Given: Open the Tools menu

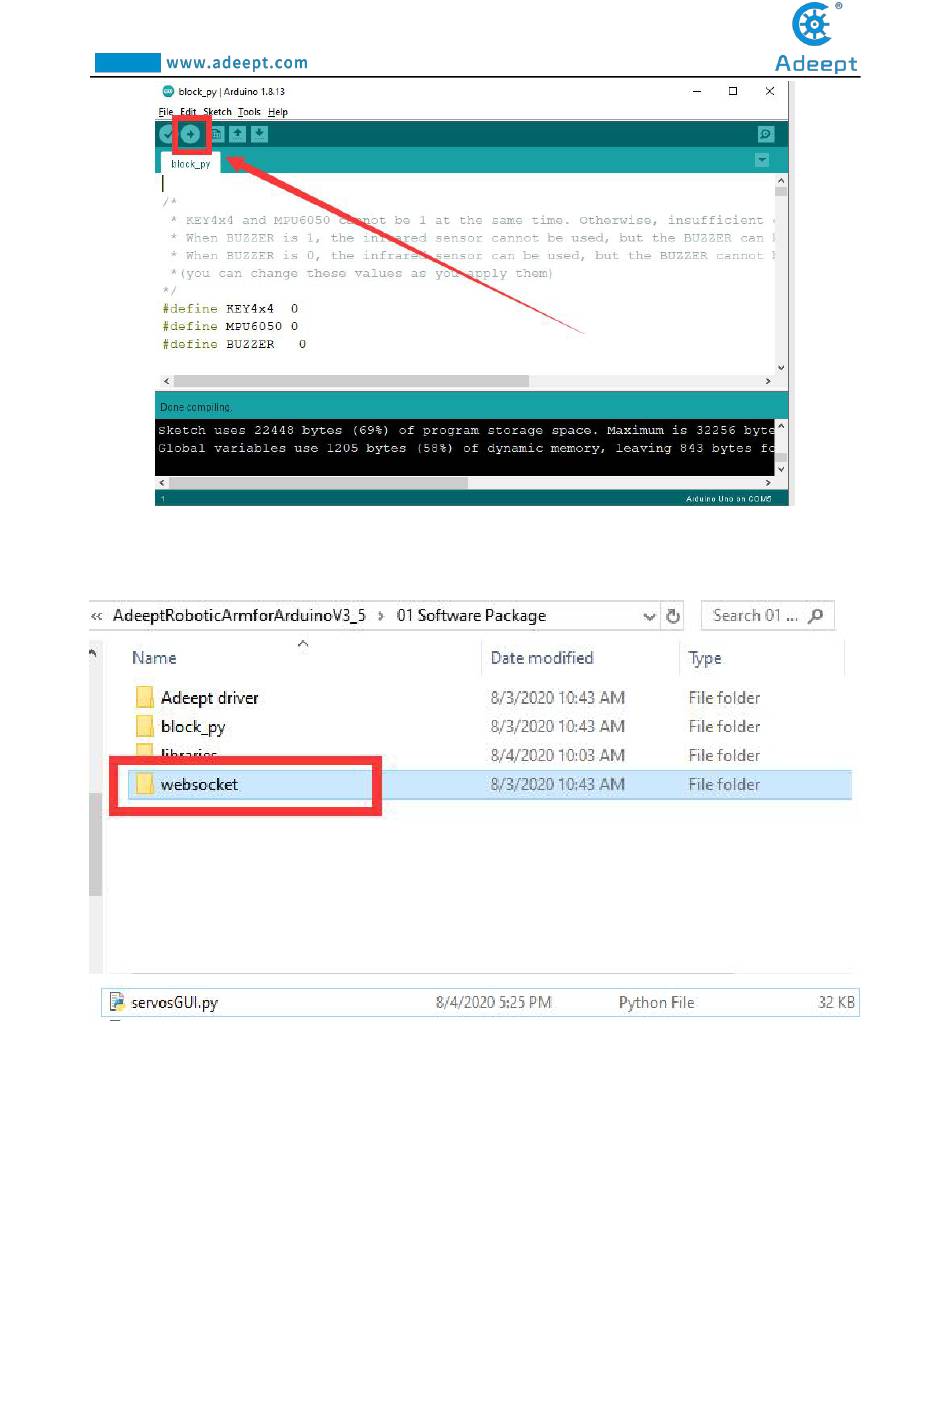Looking at the screenshot, I should pyautogui.click(x=249, y=112).
